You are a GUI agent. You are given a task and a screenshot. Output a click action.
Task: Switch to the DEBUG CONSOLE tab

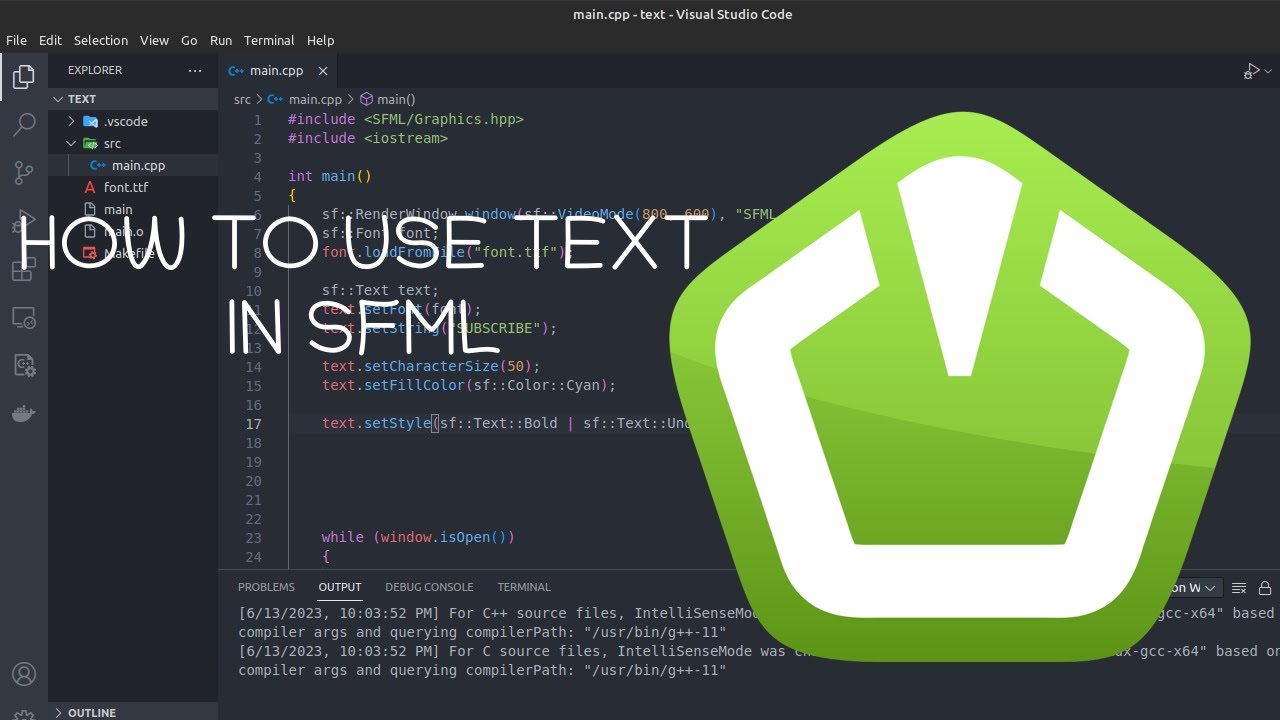(x=429, y=587)
